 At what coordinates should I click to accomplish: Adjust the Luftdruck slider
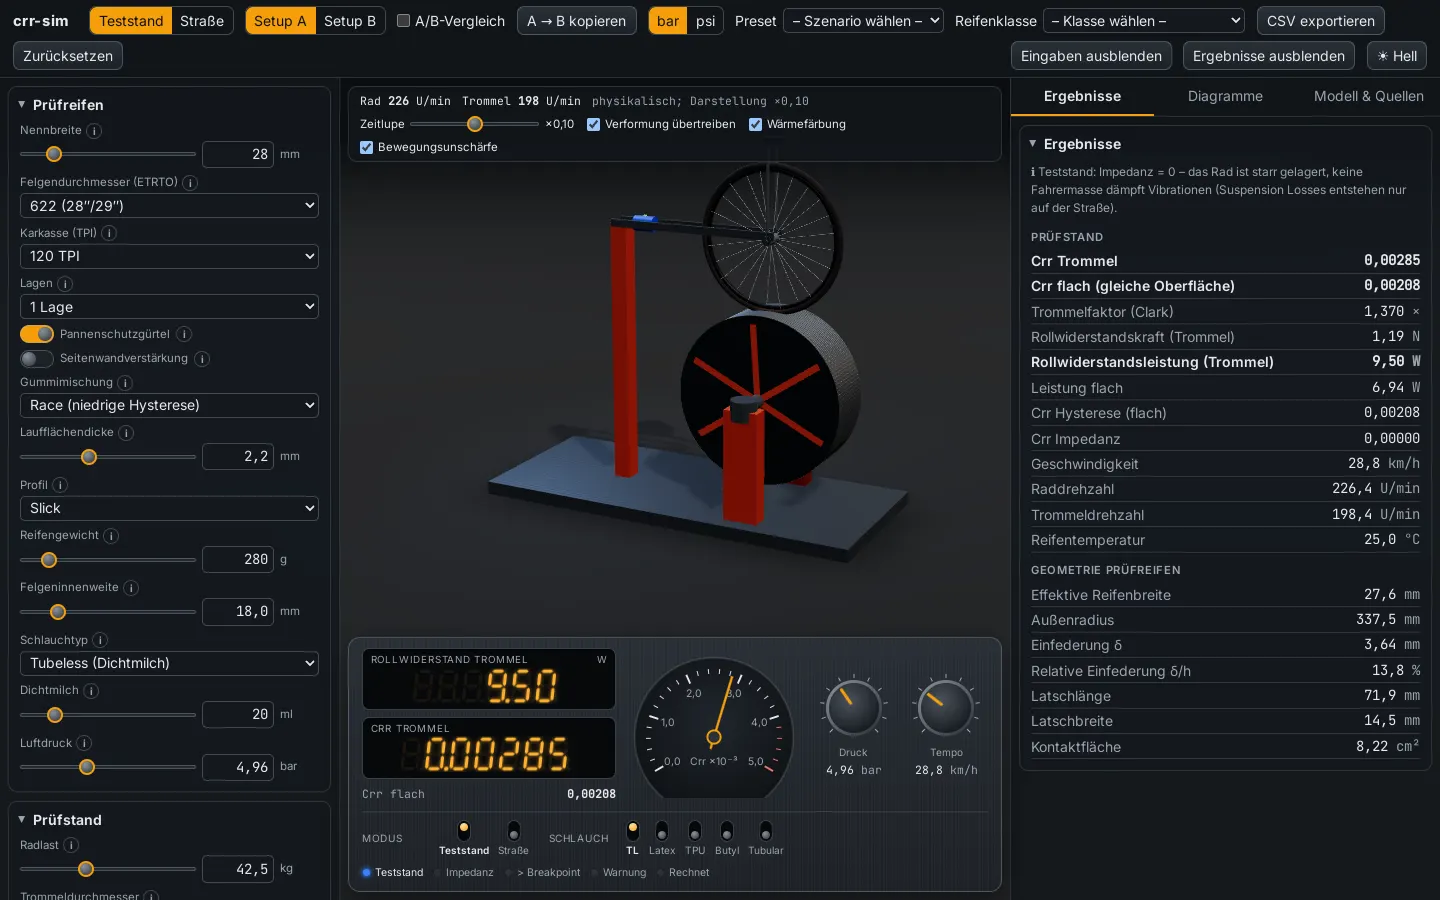point(108,767)
